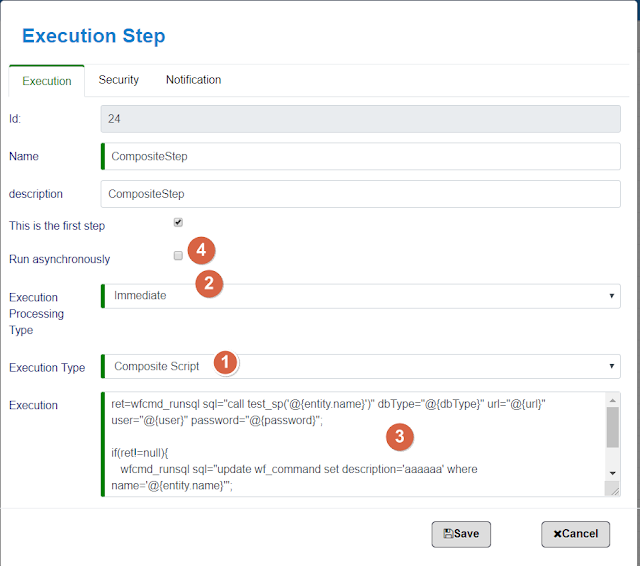This screenshot has height=566, width=640.
Task: Click the numbered callout marker 4
Action: coord(200,247)
